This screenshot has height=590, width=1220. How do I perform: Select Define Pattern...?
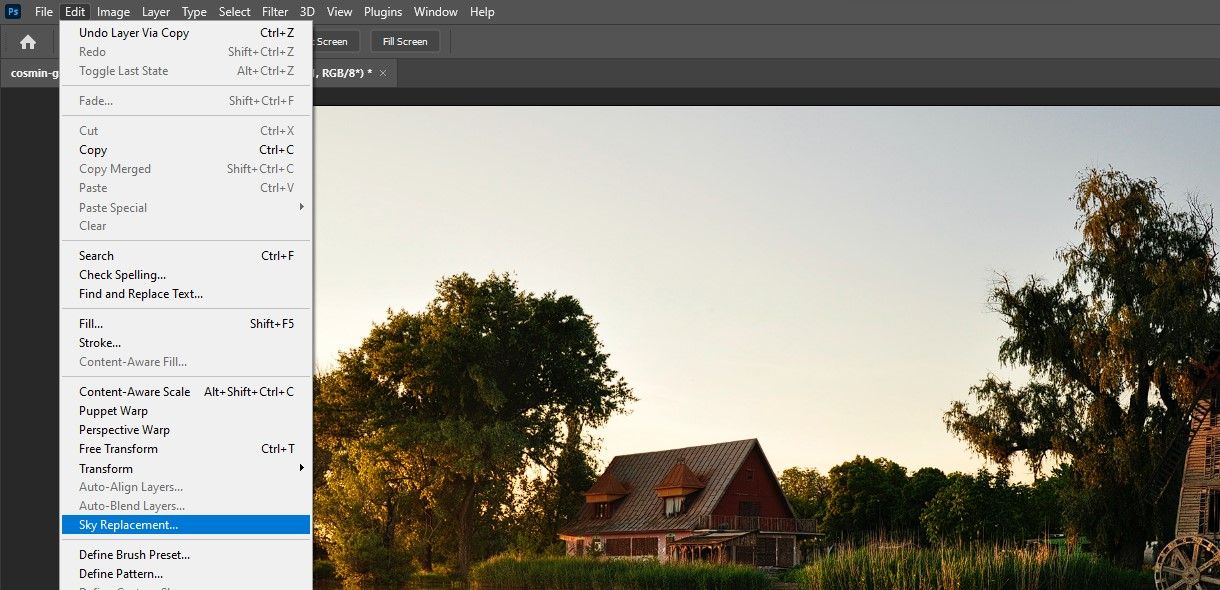(186, 574)
